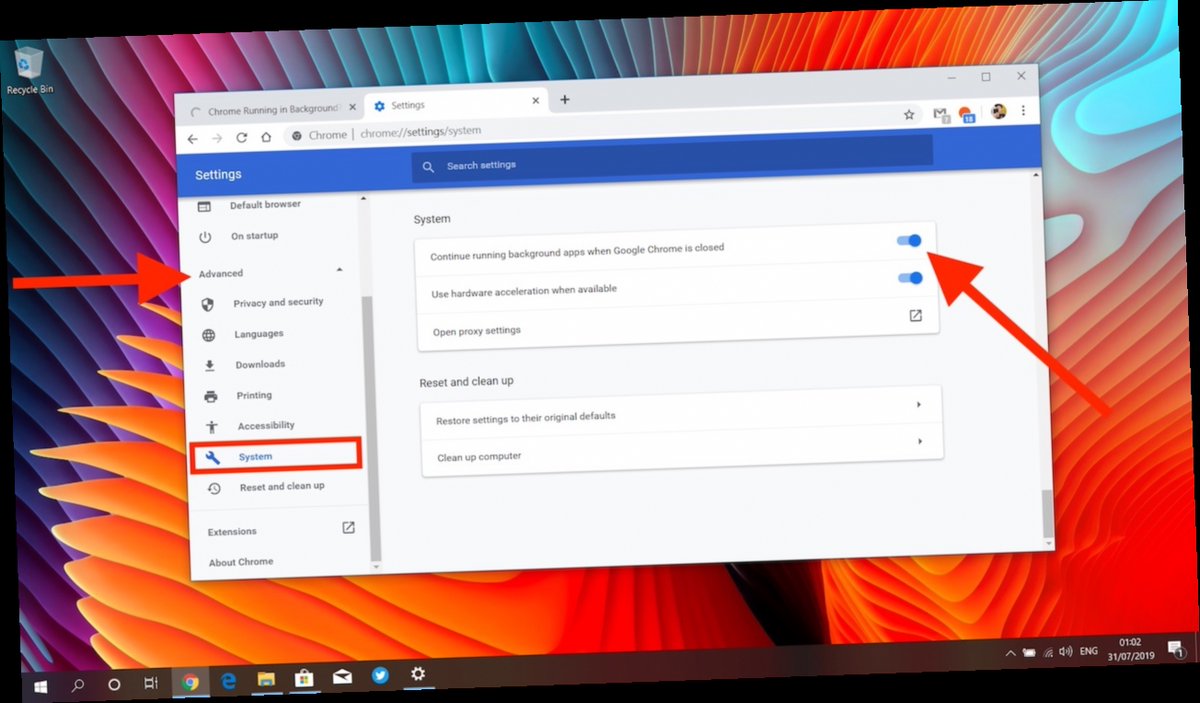Image resolution: width=1200 pixels, height=703 pixels.
Task: Switch to the Chrome Running in Background tab
Action: pos(270,107)
